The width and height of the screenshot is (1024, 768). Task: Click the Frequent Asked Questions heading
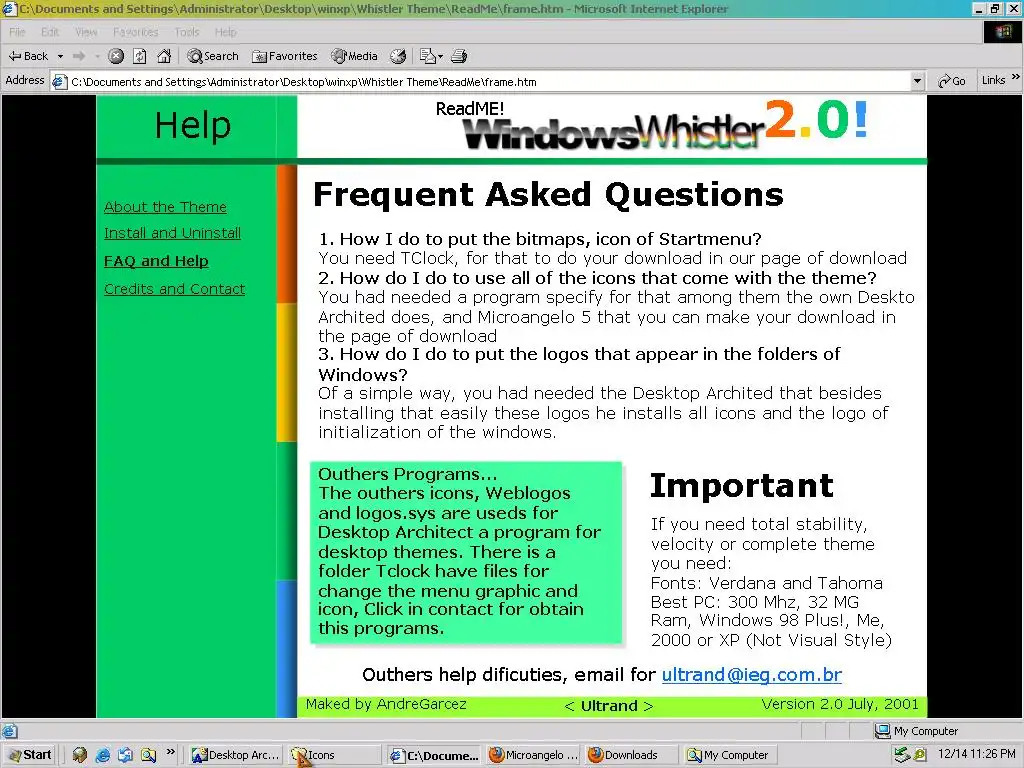(548, 195)
